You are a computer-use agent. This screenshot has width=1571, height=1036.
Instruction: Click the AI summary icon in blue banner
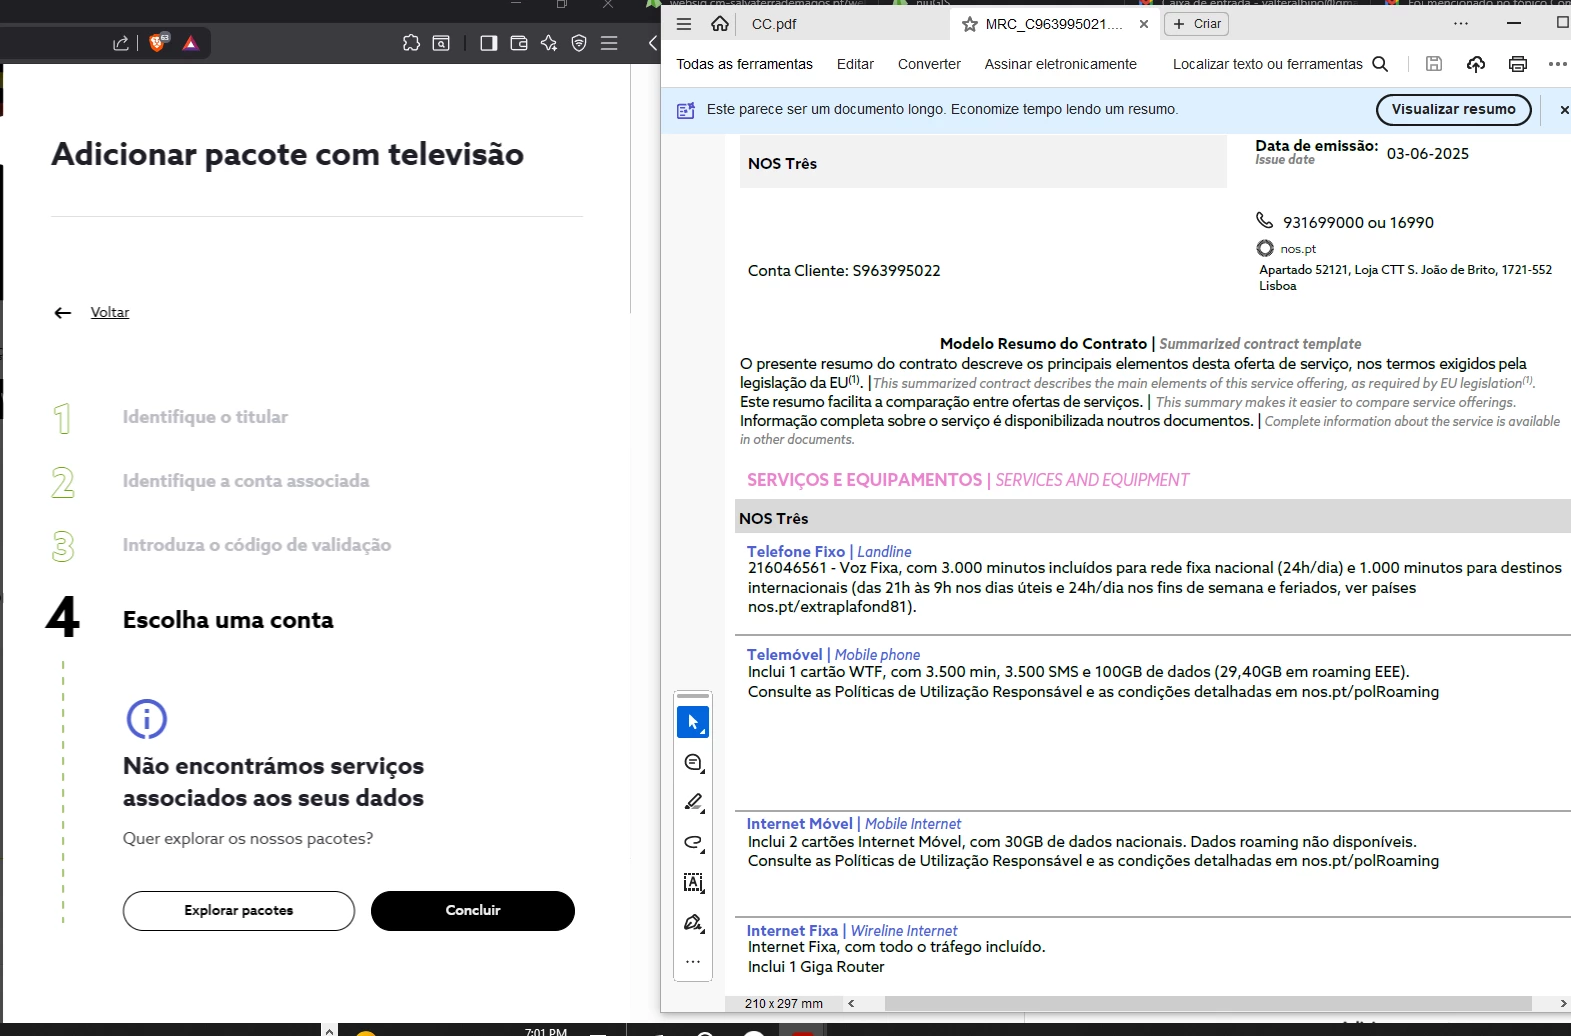click(x=686, y=110)
